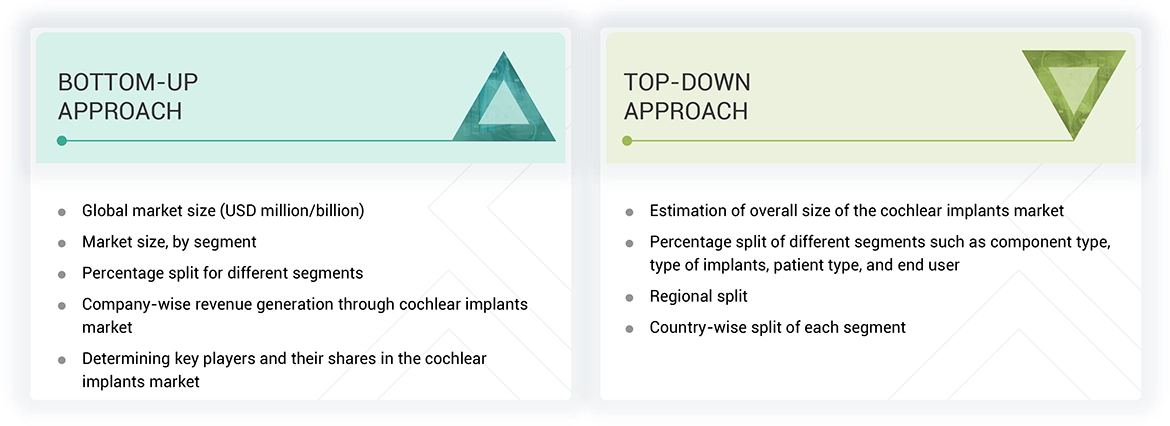Click the green downward triangle icon
Viewport: 1170px width, 426px height.
tap(1073, 93)
